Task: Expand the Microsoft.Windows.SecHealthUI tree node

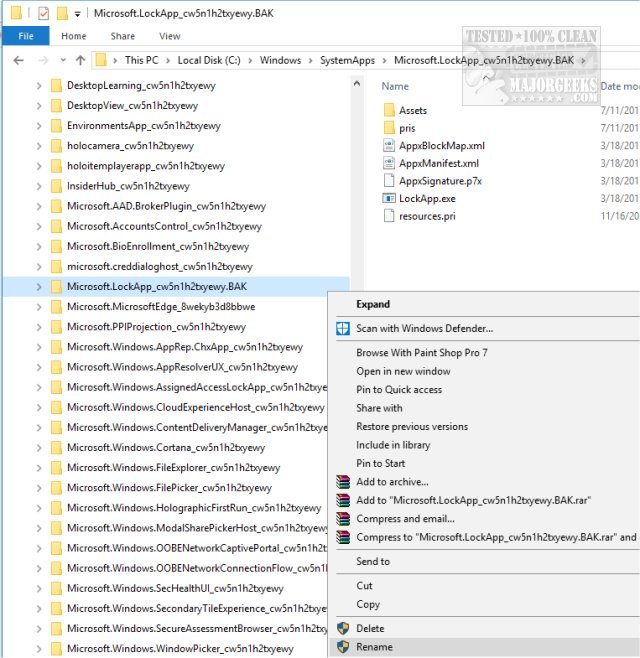Action: pos(39,589)
